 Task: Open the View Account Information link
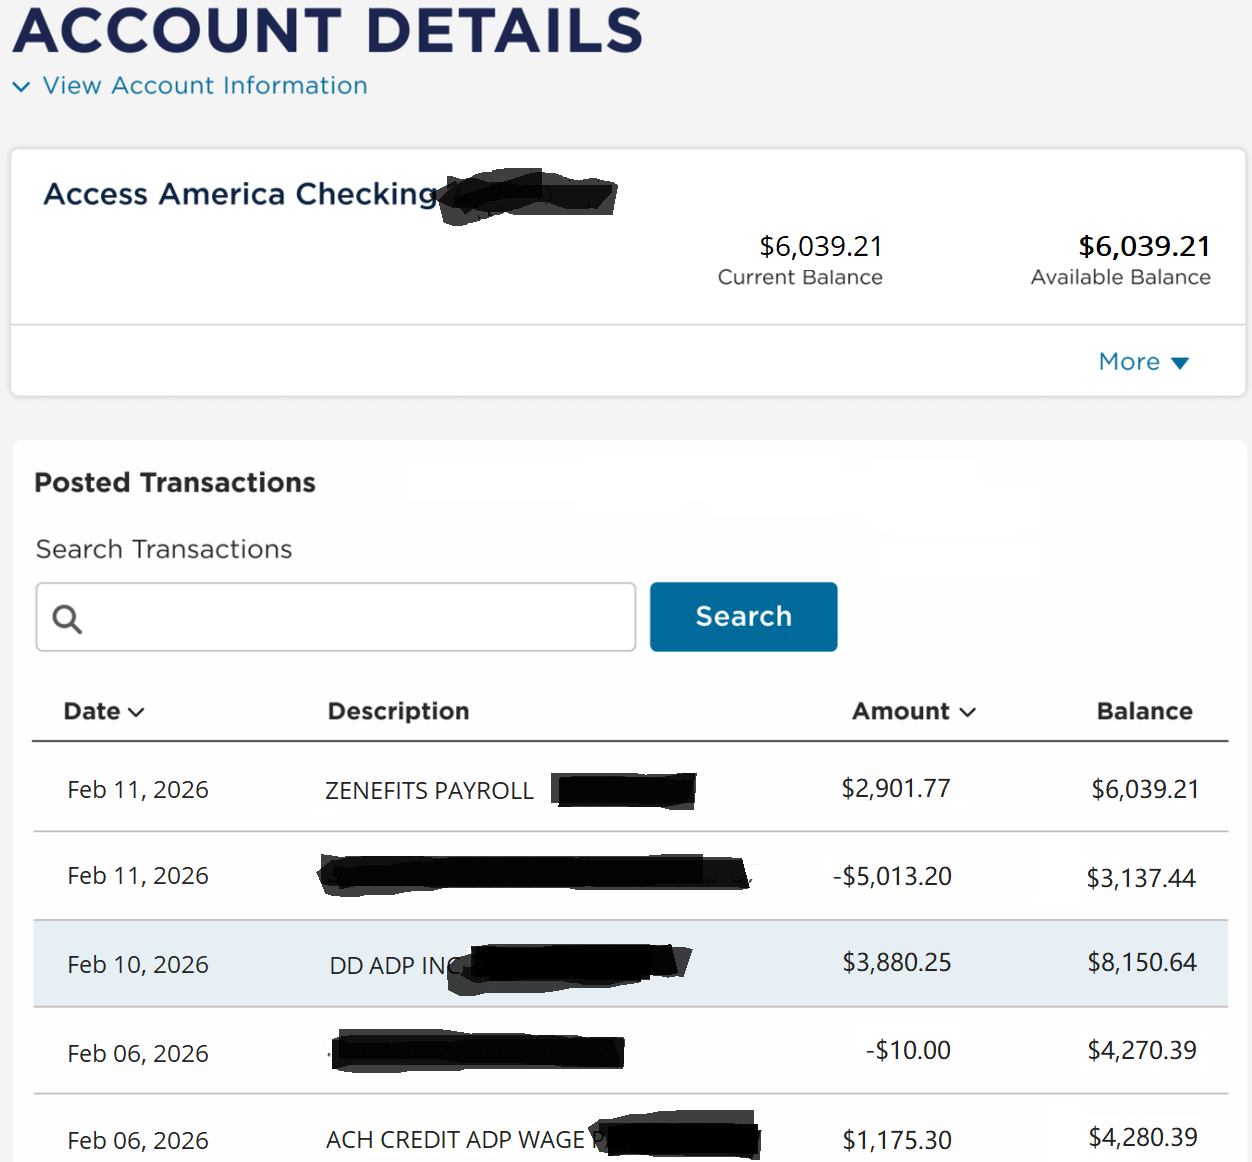(205, 86)
